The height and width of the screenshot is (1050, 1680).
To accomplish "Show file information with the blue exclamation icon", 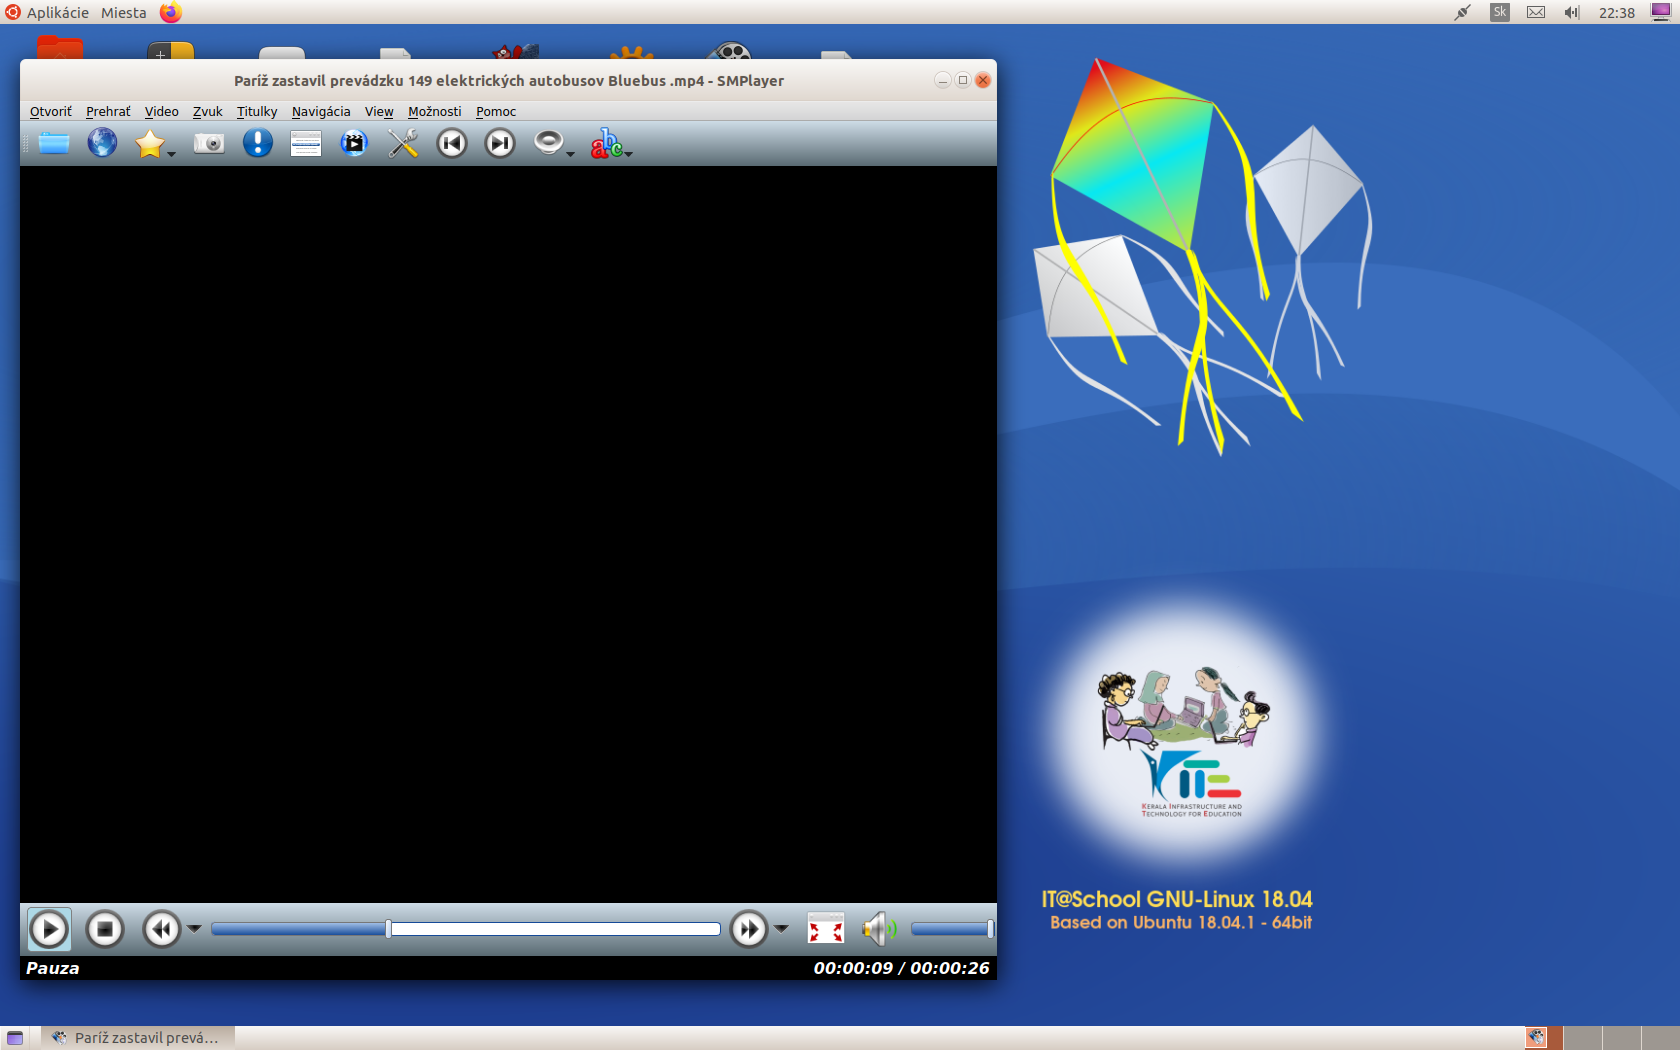I will (x=258, y=143).
